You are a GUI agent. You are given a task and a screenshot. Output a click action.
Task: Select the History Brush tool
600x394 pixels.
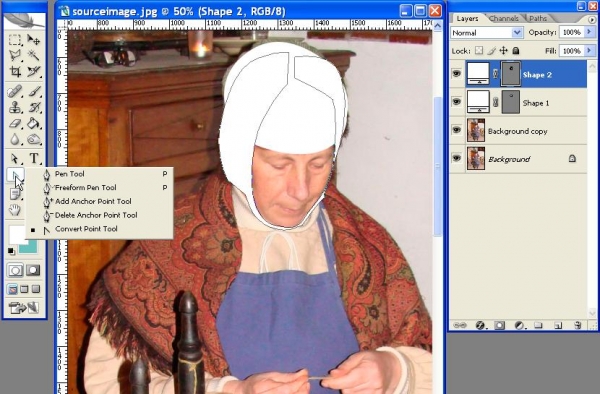click(34, 107)
